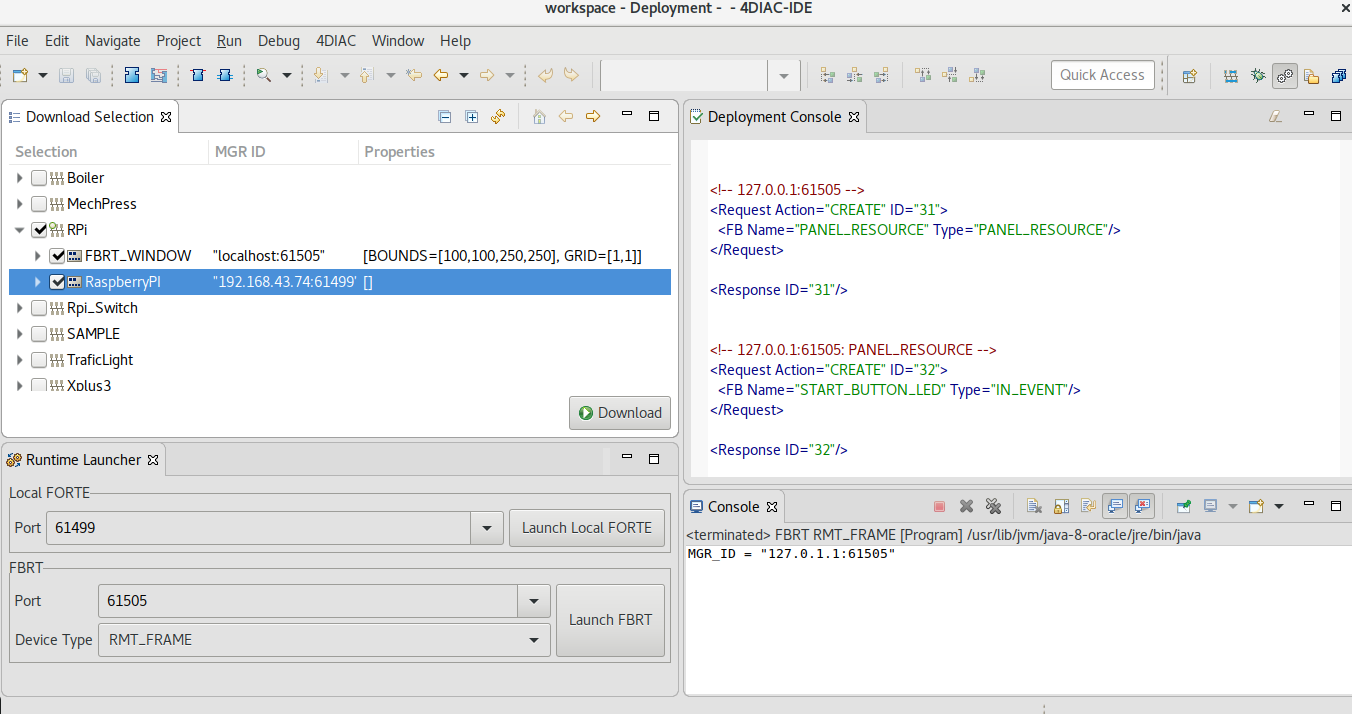Click the Next Annotation toolbar icon
The width and height of the screenshot is (1352, 714).
click(320, 75)
